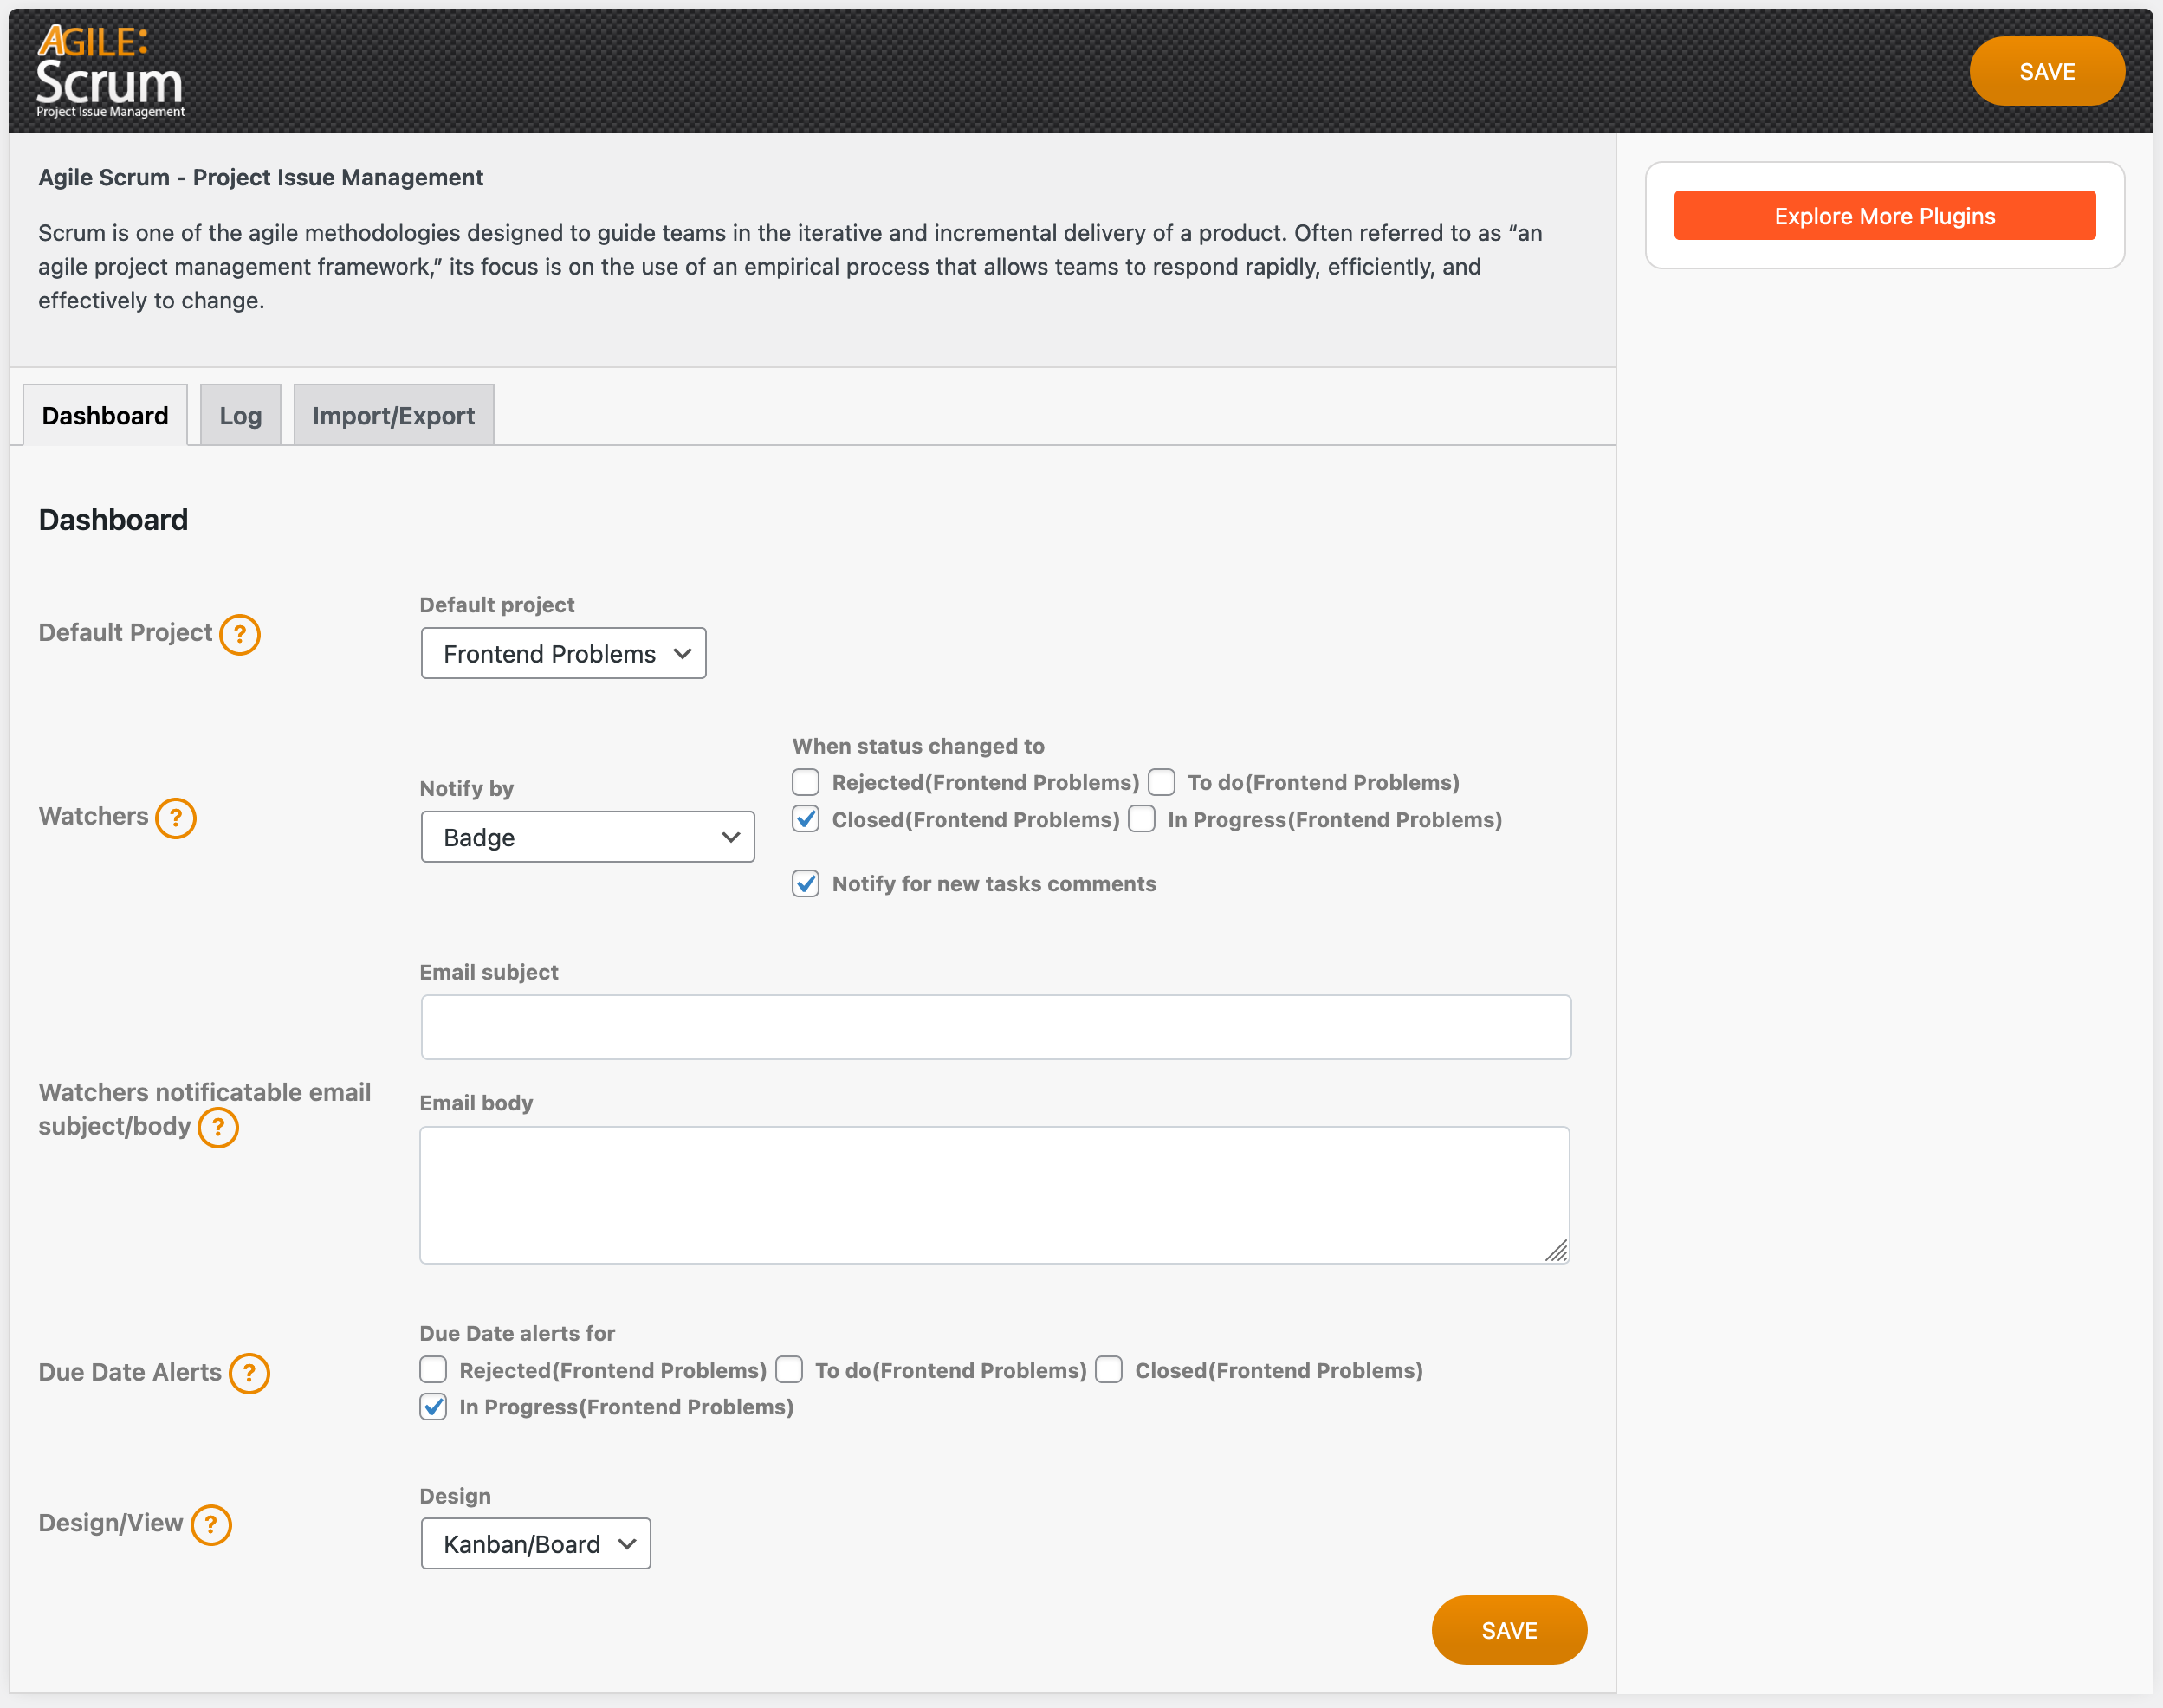2163x1708 pixels.
Task: Enable Rejected(Frontend Problems) due date alert
Action: point(433,1370)
